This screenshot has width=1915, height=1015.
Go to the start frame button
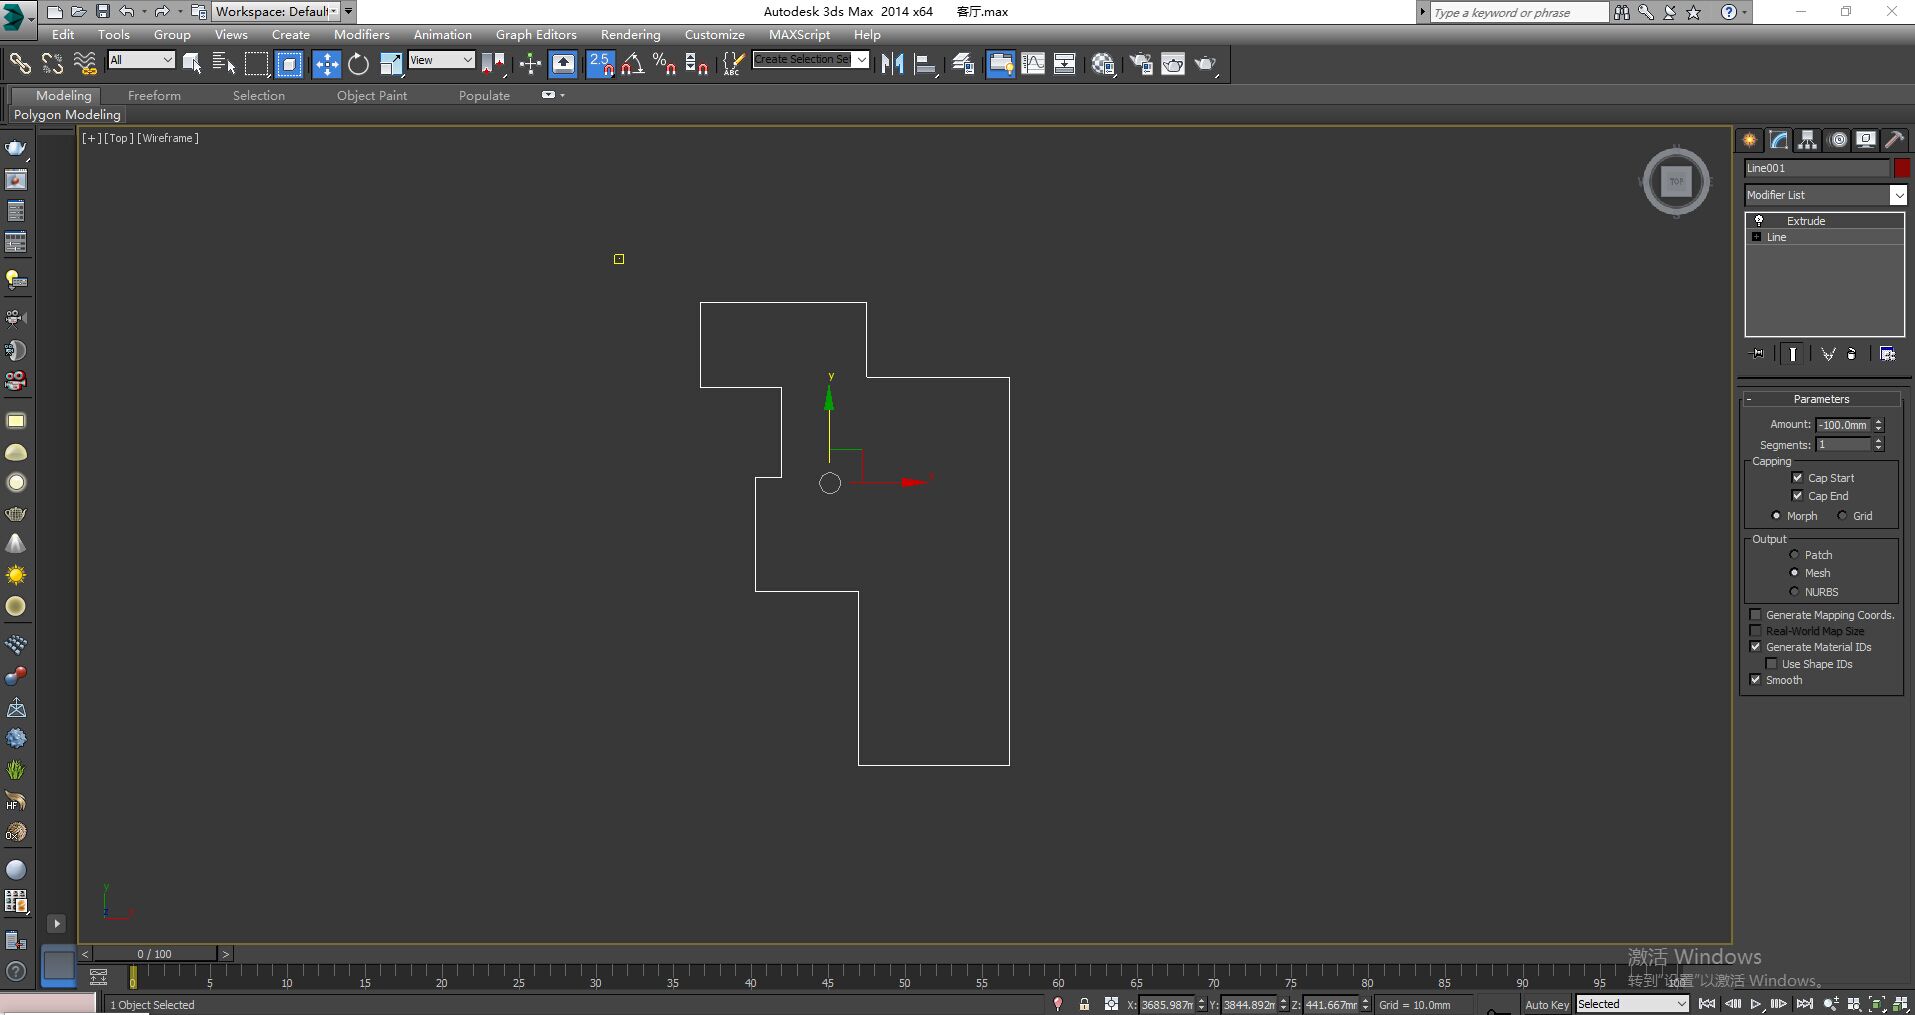tap(1707, 1004)
